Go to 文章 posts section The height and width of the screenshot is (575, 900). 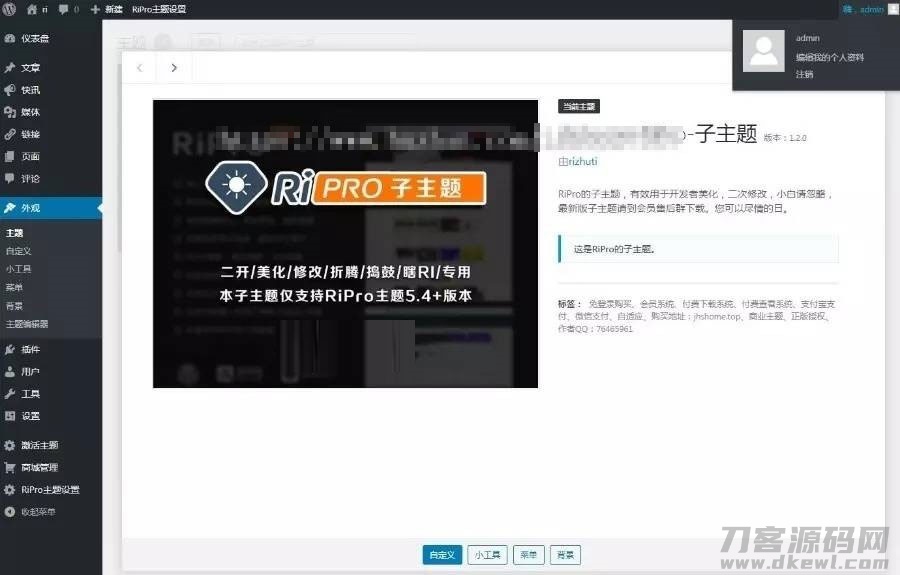click(30, 68)
